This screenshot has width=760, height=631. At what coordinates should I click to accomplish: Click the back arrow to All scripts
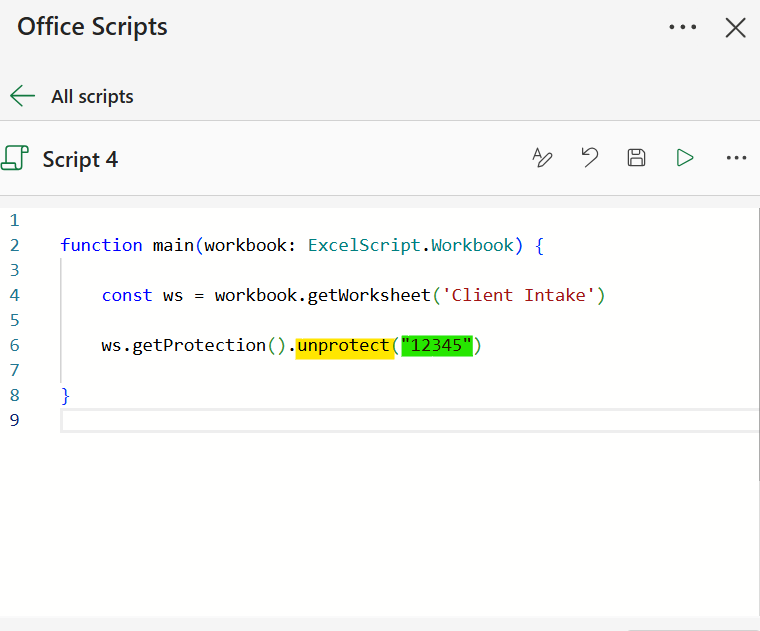tap(22, 96)
